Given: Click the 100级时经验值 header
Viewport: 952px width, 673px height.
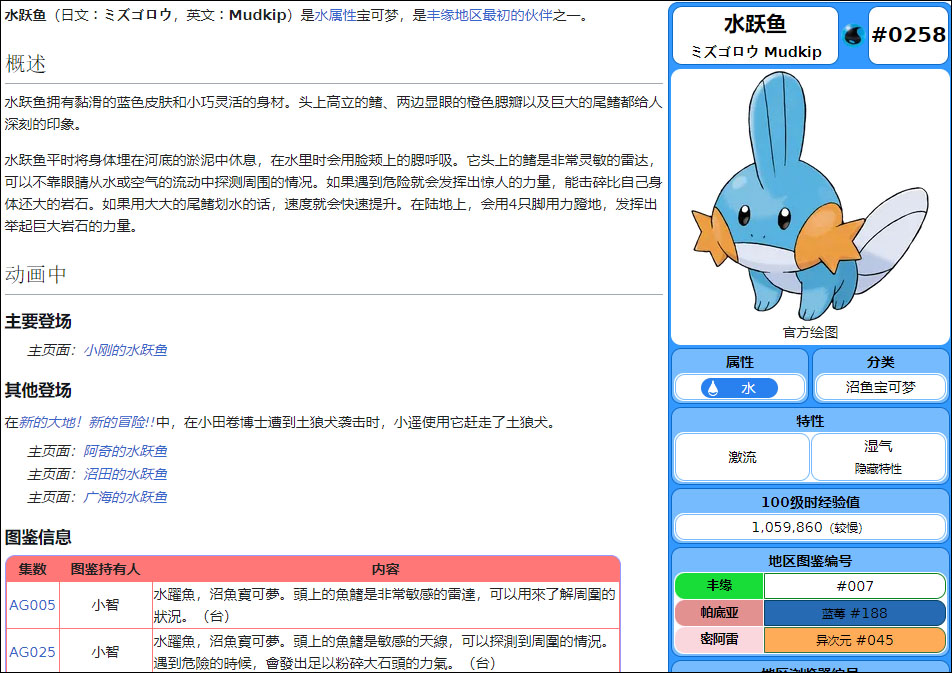Looking at the screenshot, I should click(x=810, y=502).
